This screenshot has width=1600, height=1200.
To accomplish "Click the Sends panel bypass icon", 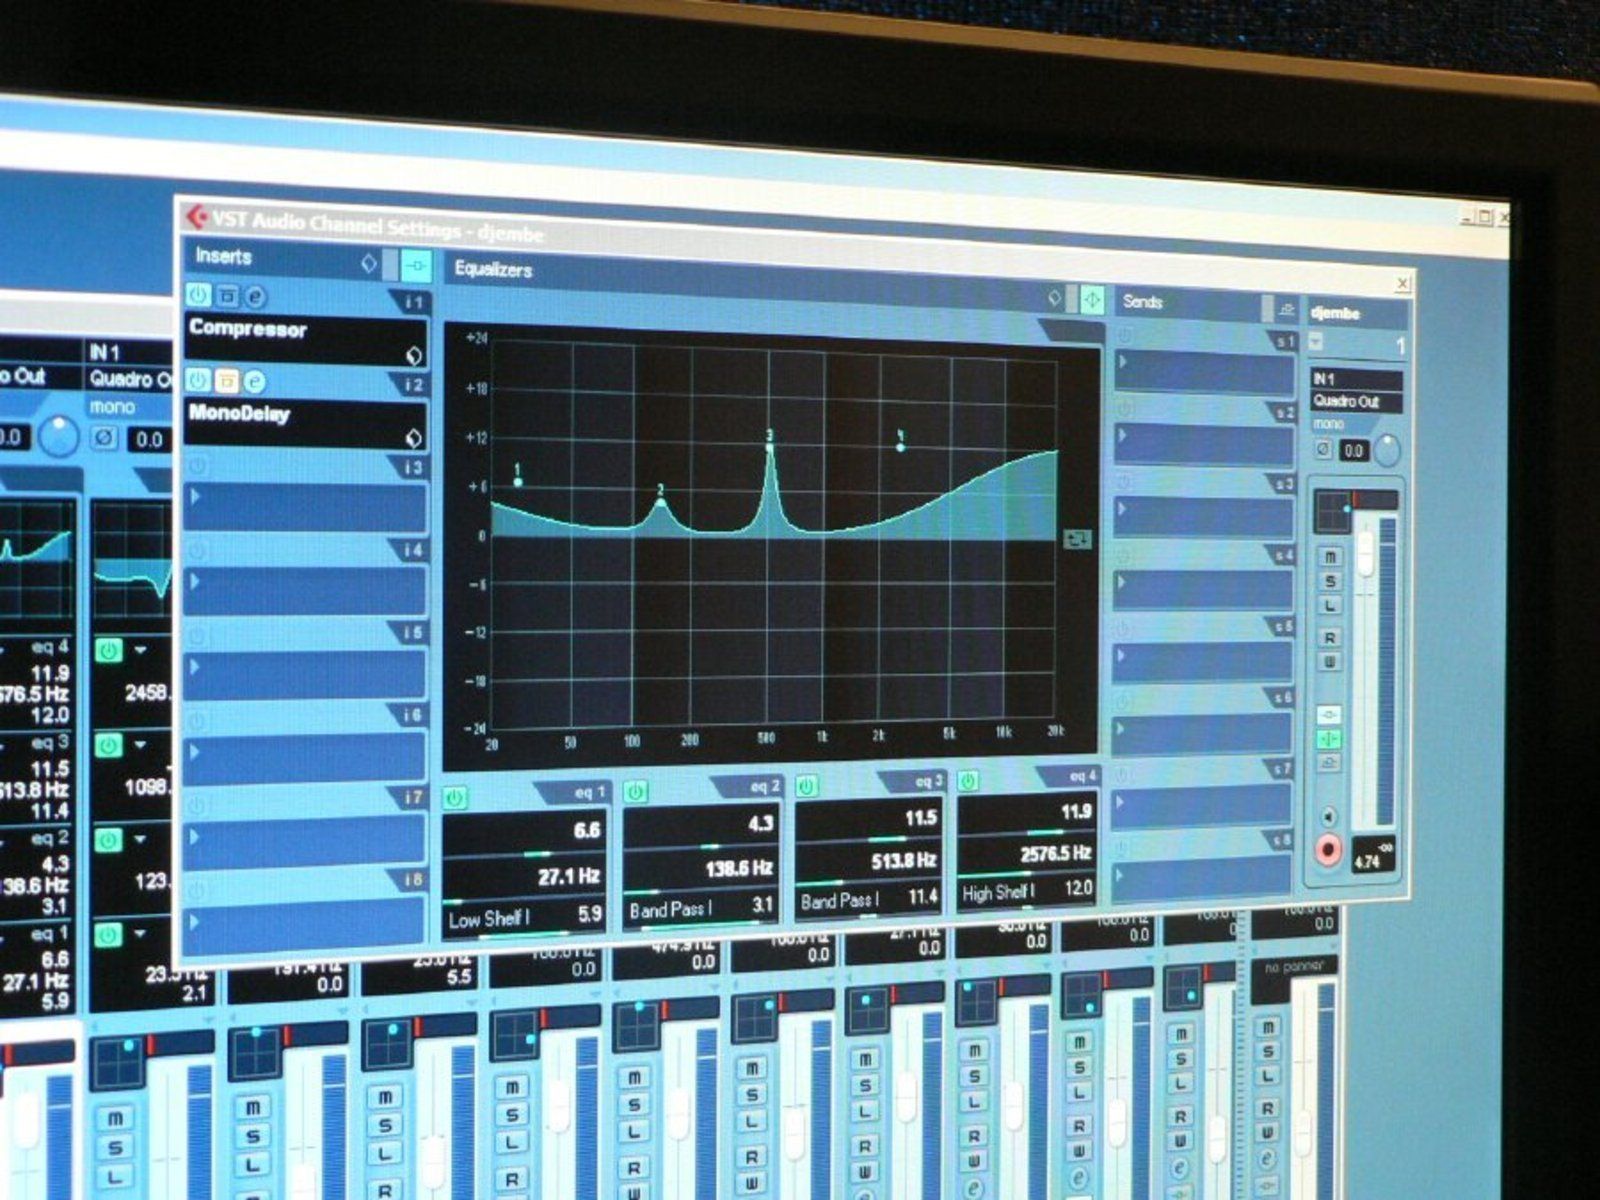I will tap(1288, 308).
